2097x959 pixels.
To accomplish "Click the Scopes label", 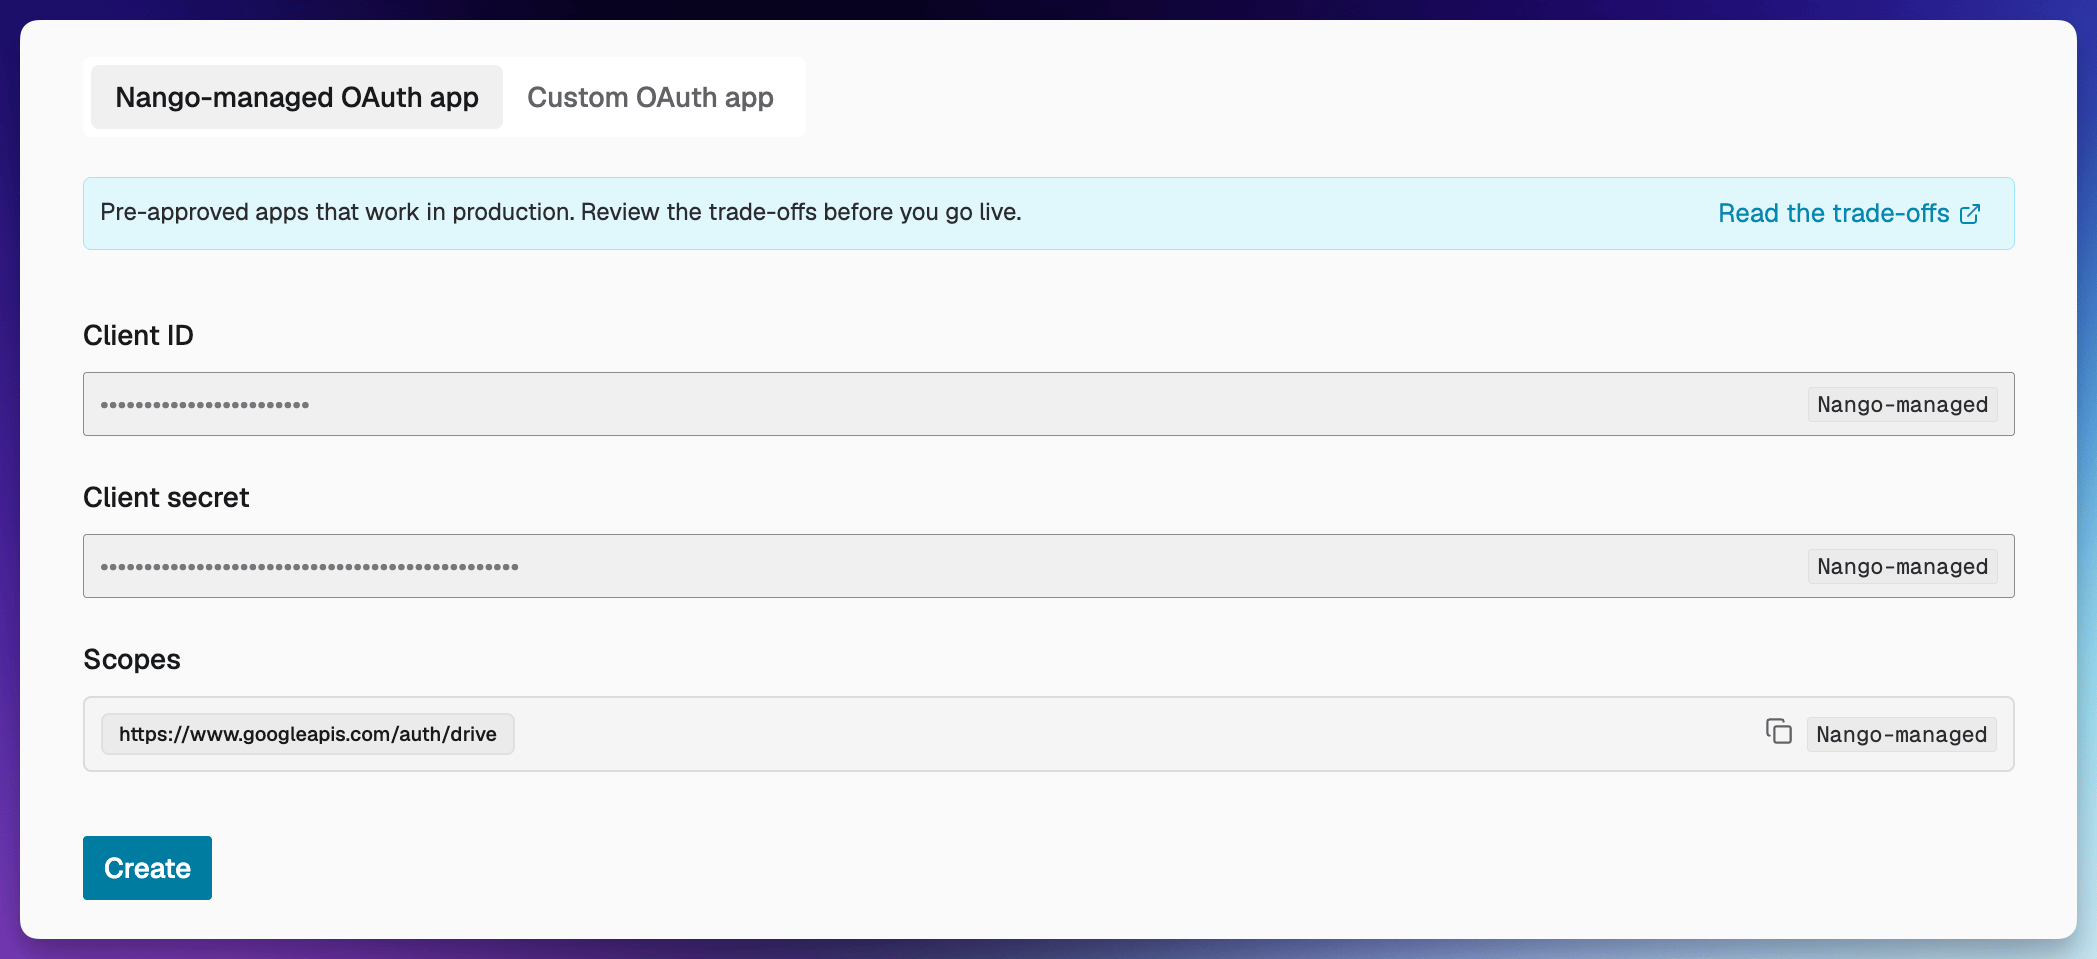I will point(132,659).
